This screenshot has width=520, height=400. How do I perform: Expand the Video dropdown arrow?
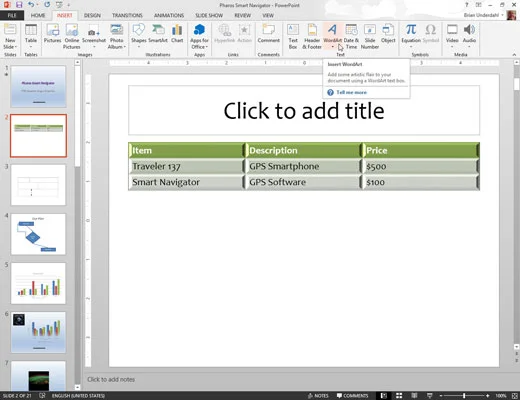tap(452, 47)
